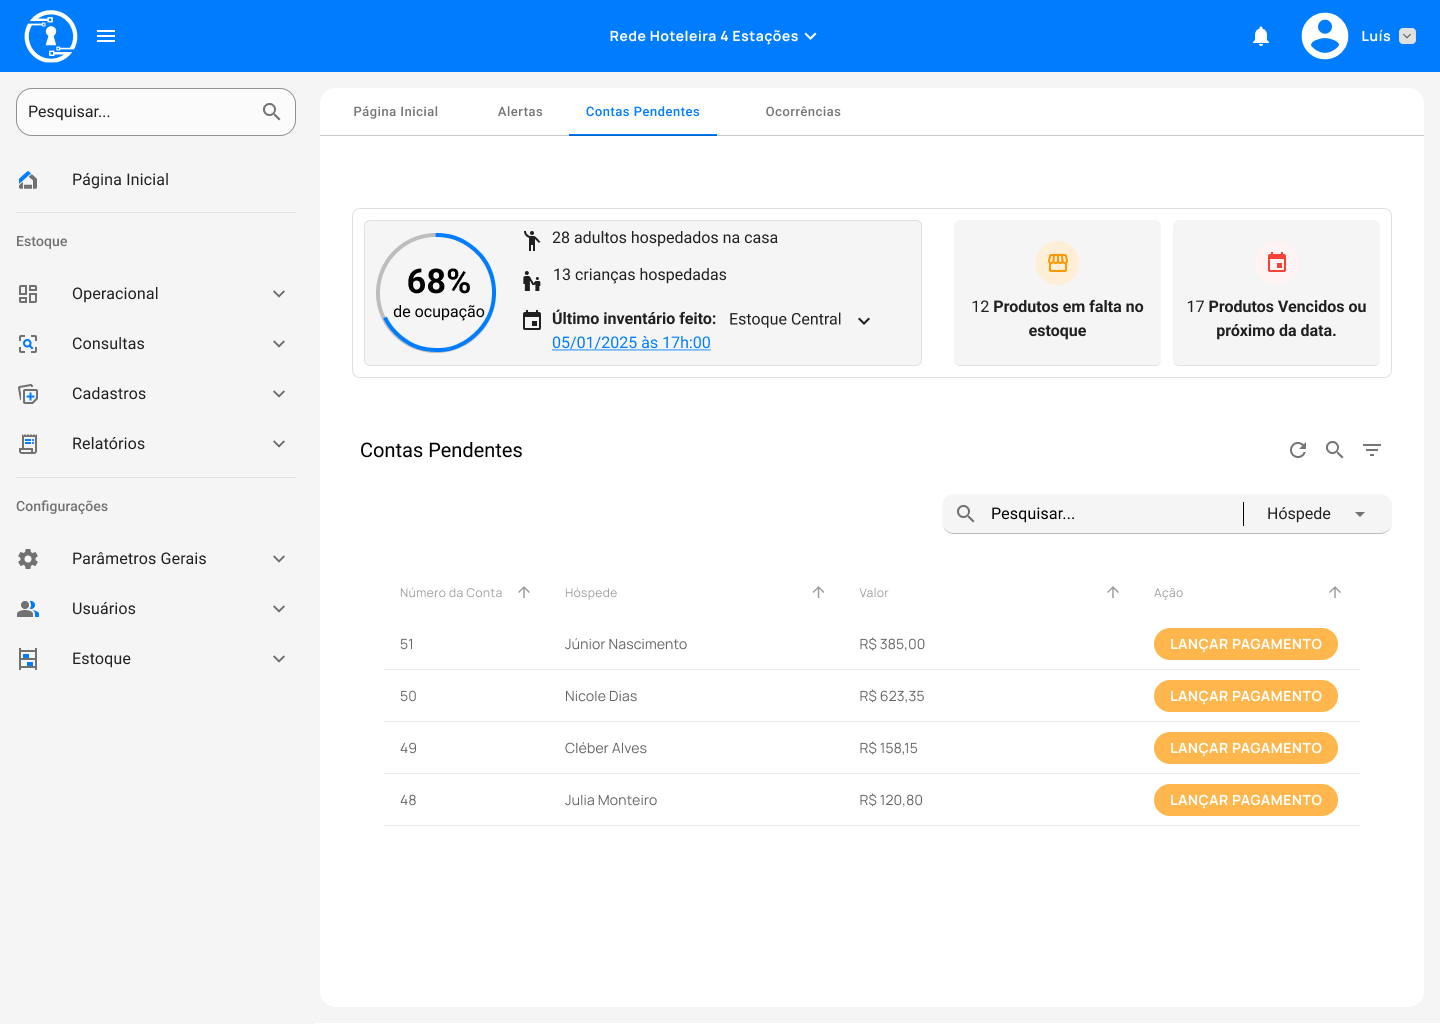Image resolution: width=1440 pixels, height=1024 pixels.
Task: Switch to the Ocorrências tab
Action: click(802, 112)
